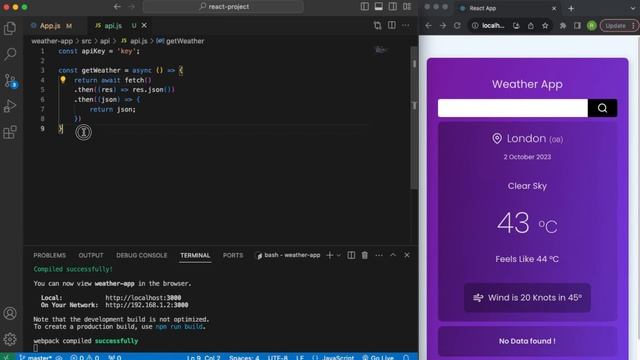Click the browser localhost address bar

tap(493, 25)
